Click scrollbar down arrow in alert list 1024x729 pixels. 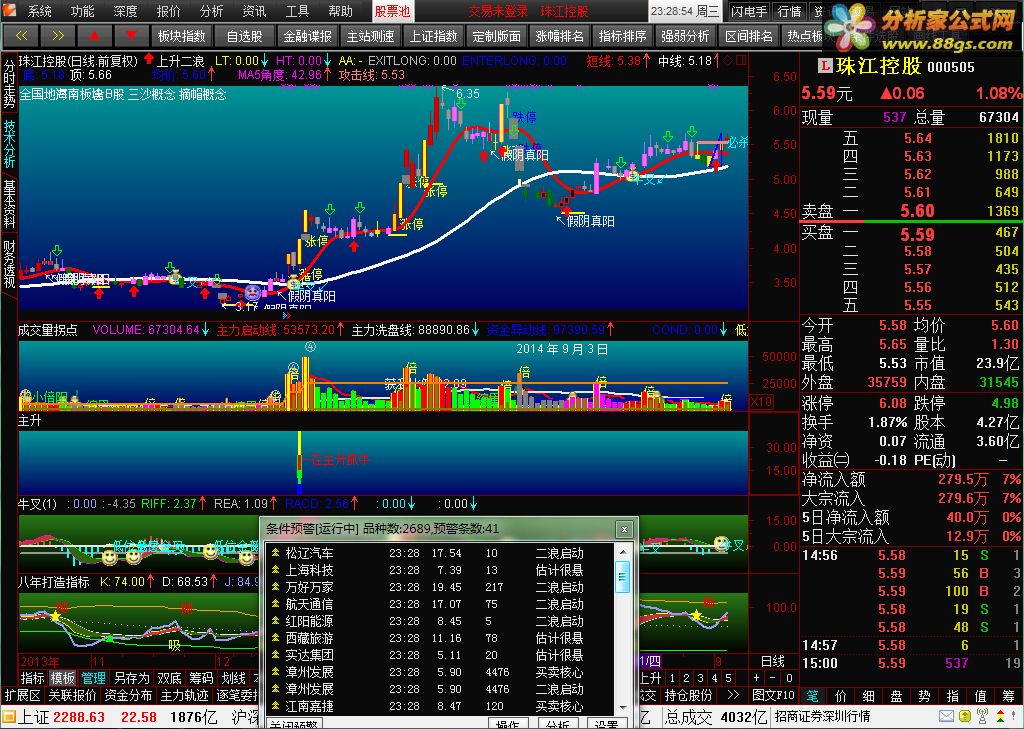click(x=623, y=707)
